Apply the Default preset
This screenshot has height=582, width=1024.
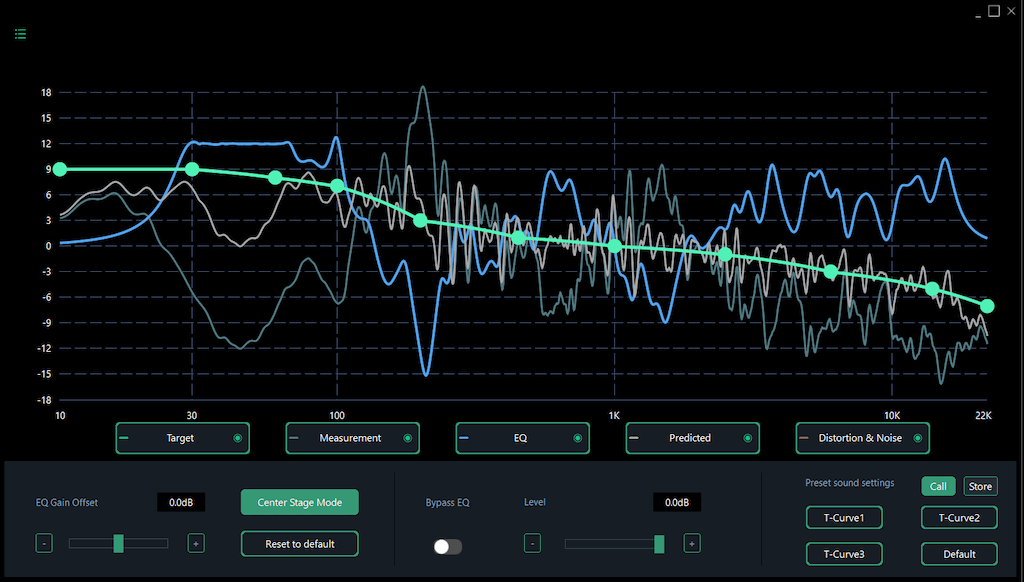(x=959, y=553)
